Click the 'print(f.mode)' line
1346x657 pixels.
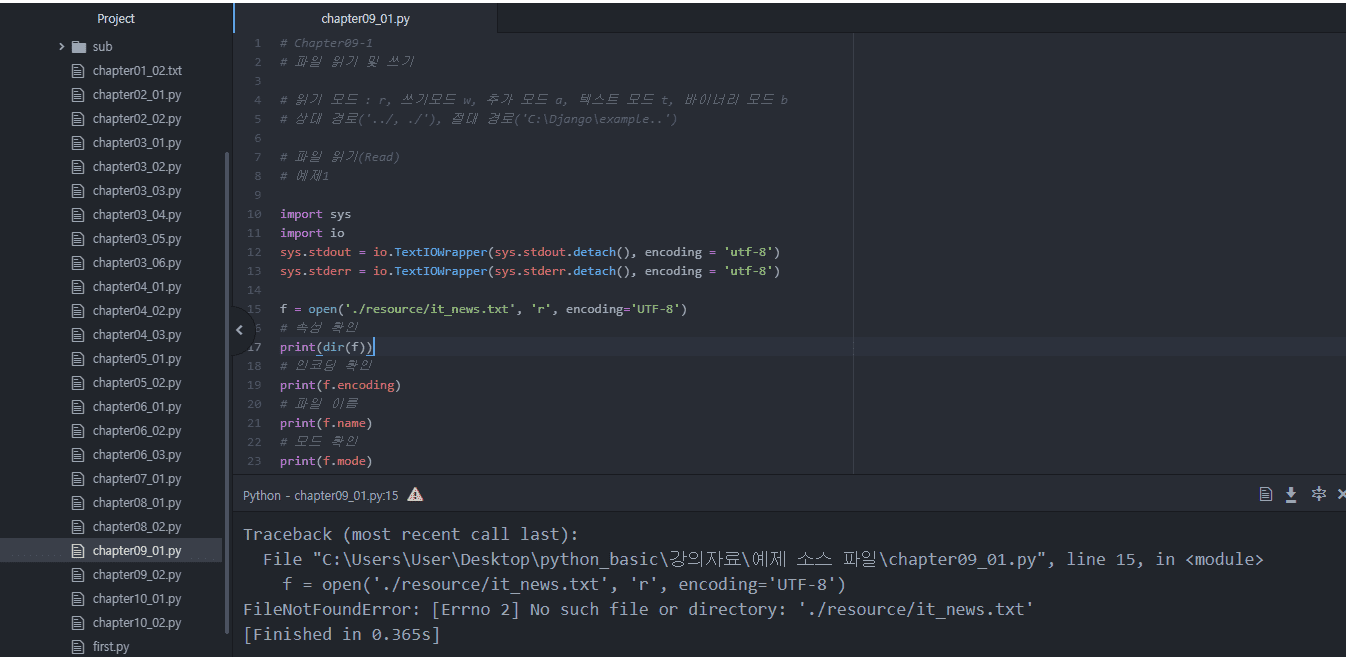pyautogui.click(x=326, y=461)
